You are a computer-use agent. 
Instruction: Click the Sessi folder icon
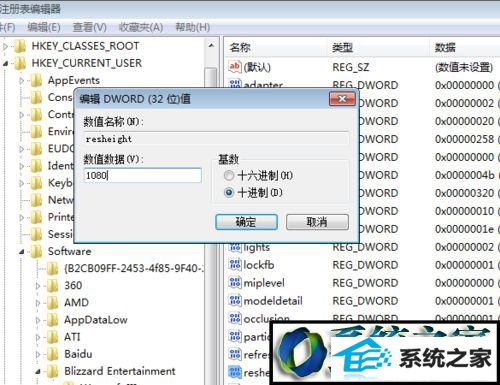(x=36, y=234)
